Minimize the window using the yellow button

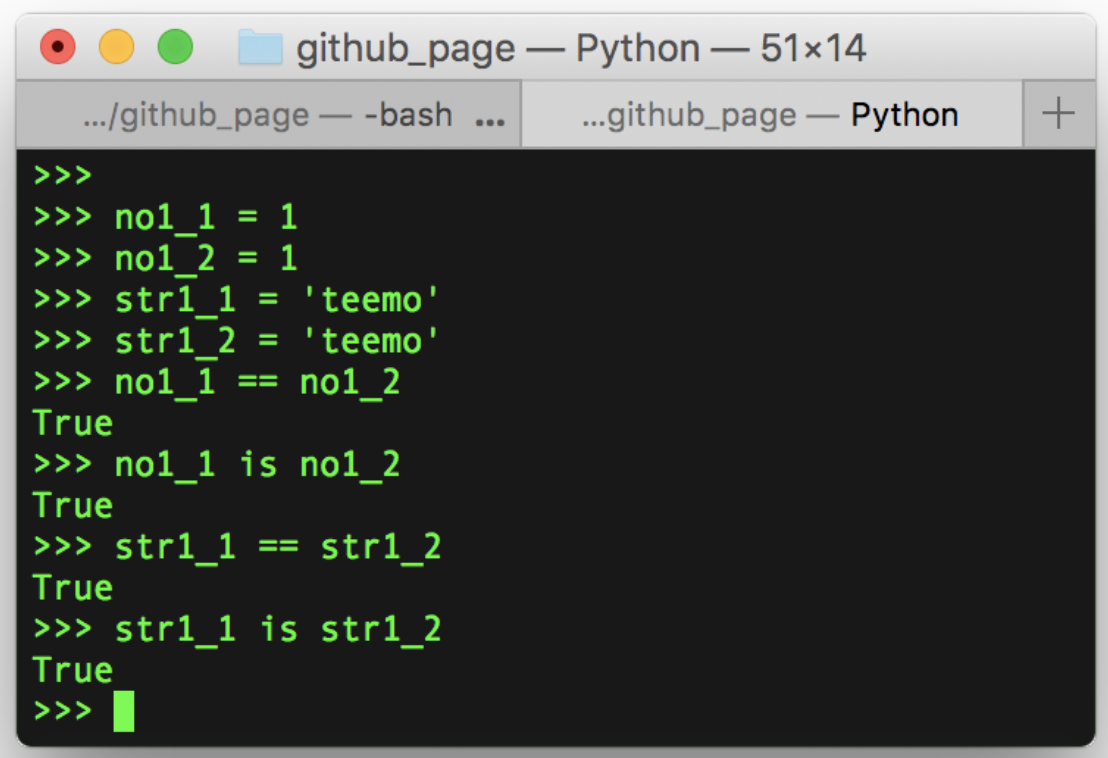pos(117,47)
